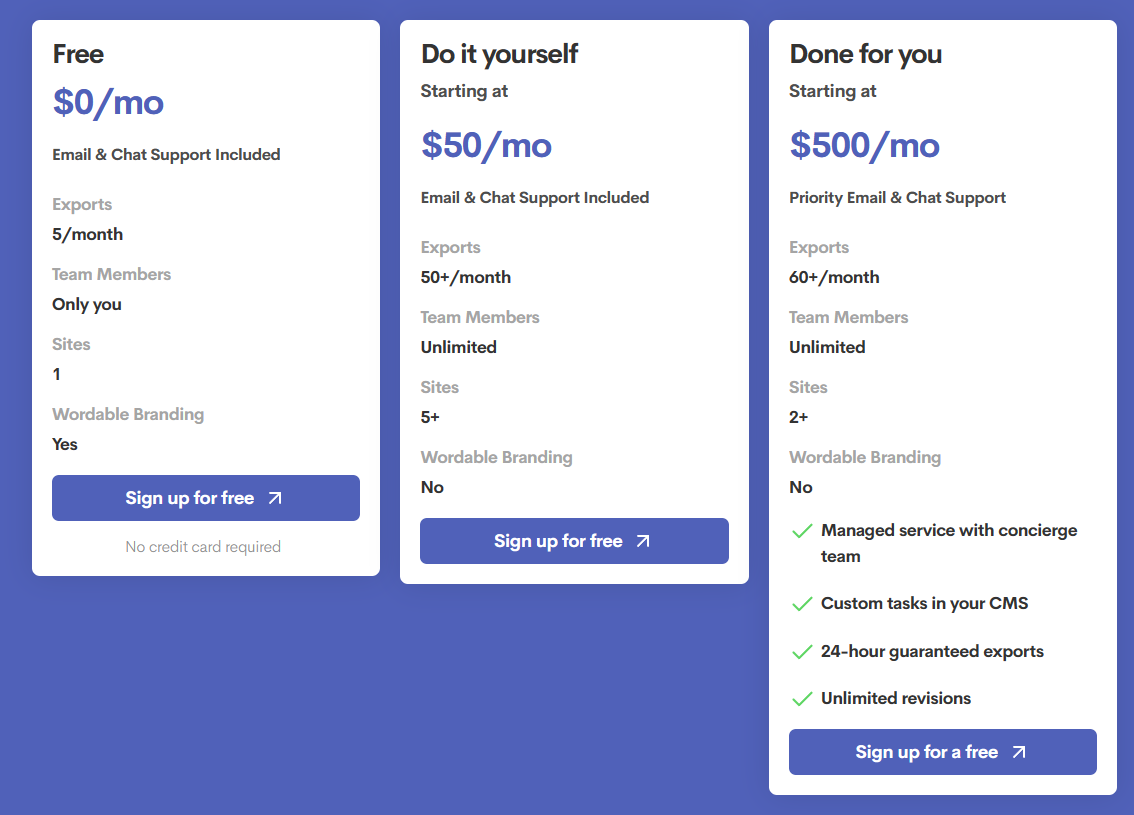The height and width of the screenshot is (815, 1134).
Task: Click the checkmark beside 24-hour guaranteed exports
Action: click(x=801, y=652)
